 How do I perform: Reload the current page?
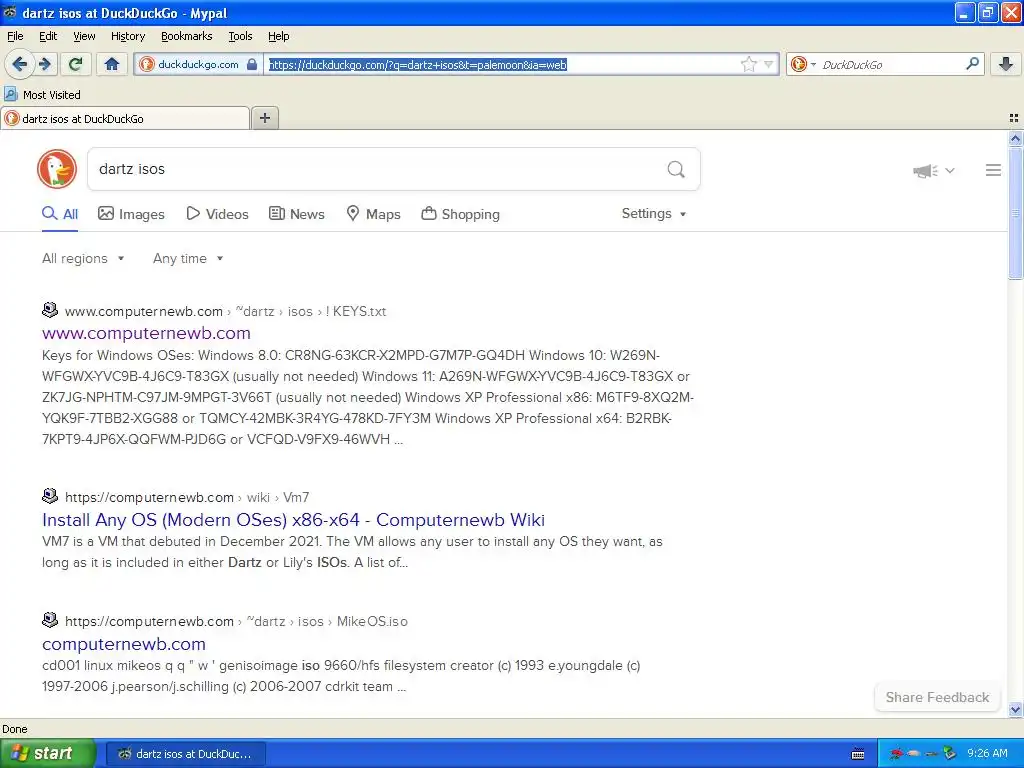point(76,64)
